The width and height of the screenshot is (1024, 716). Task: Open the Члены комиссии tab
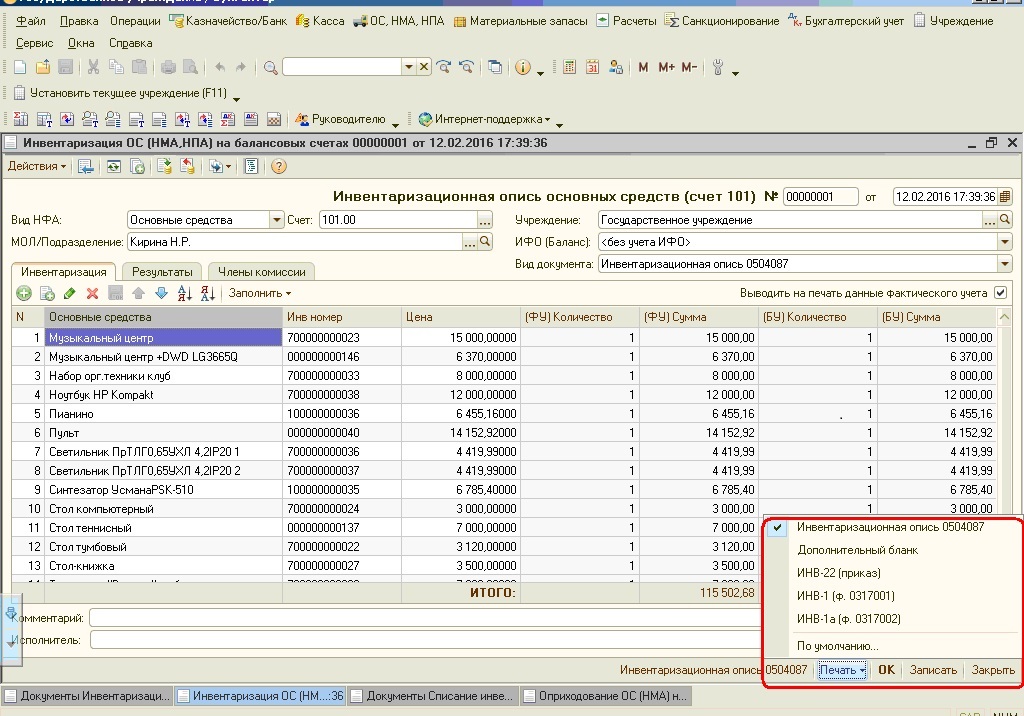[261, 271]
